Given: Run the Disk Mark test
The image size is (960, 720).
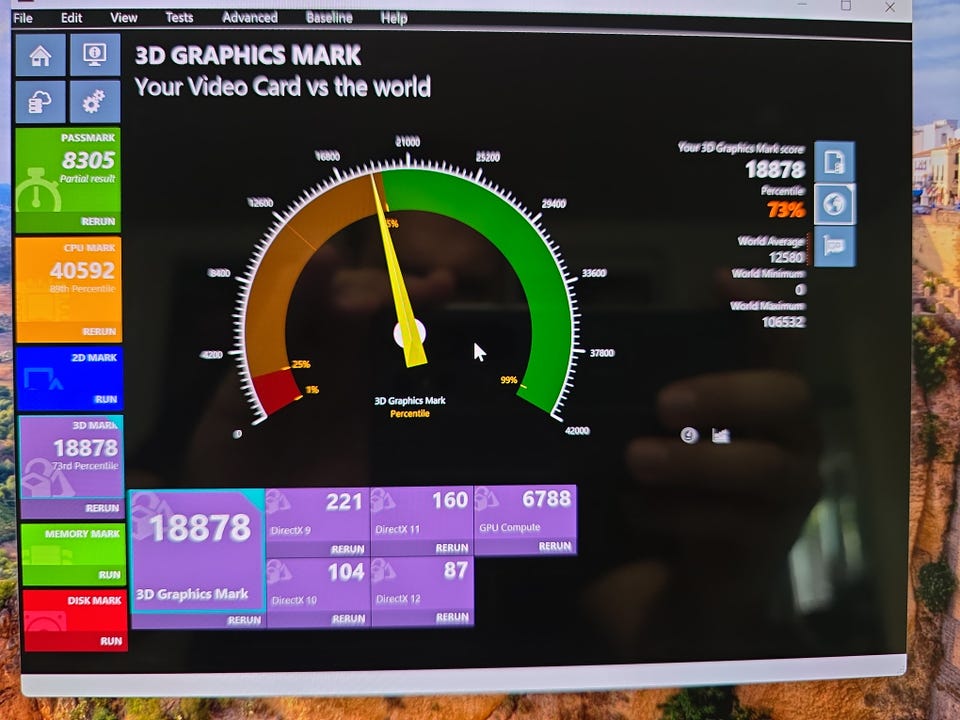Looking at the screenshot, I should pyautogui.click(x=111, y=641).
